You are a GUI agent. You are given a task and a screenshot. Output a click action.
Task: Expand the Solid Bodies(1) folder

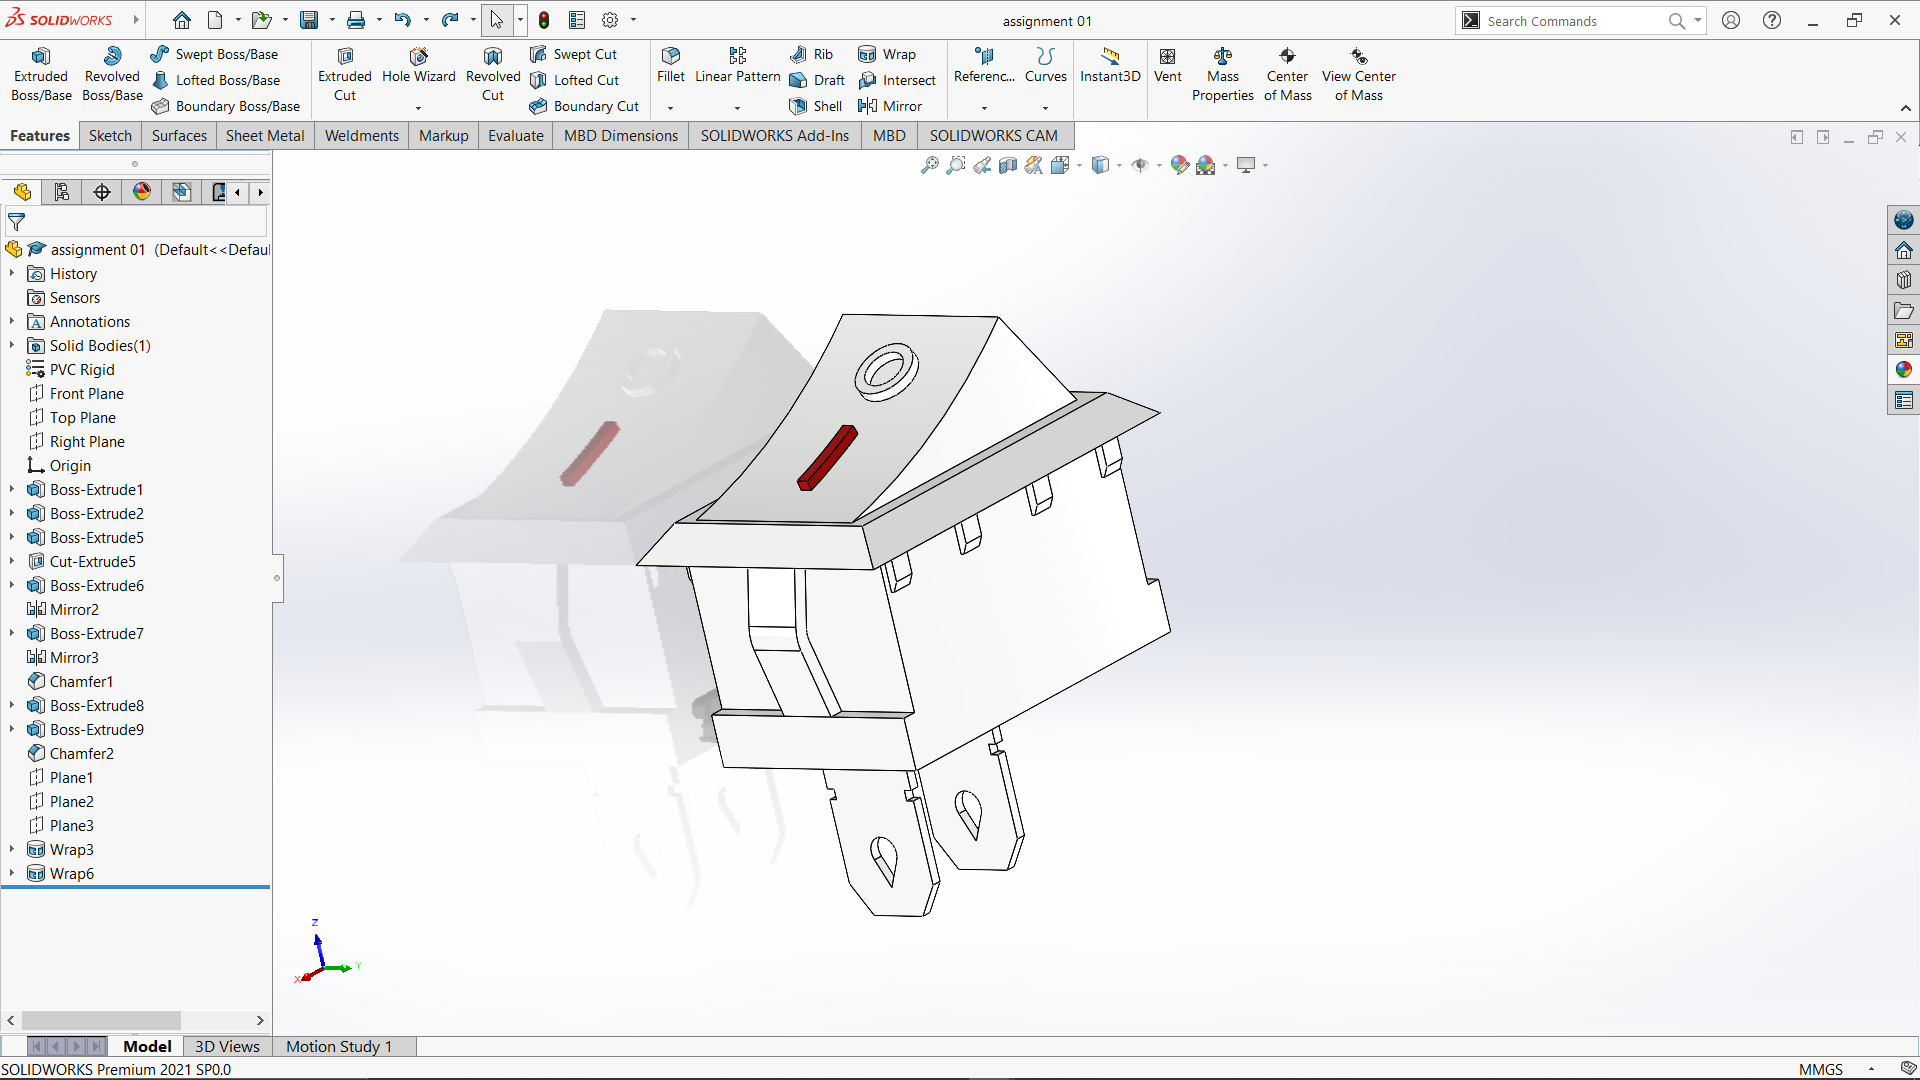click(x=12, y=345)
